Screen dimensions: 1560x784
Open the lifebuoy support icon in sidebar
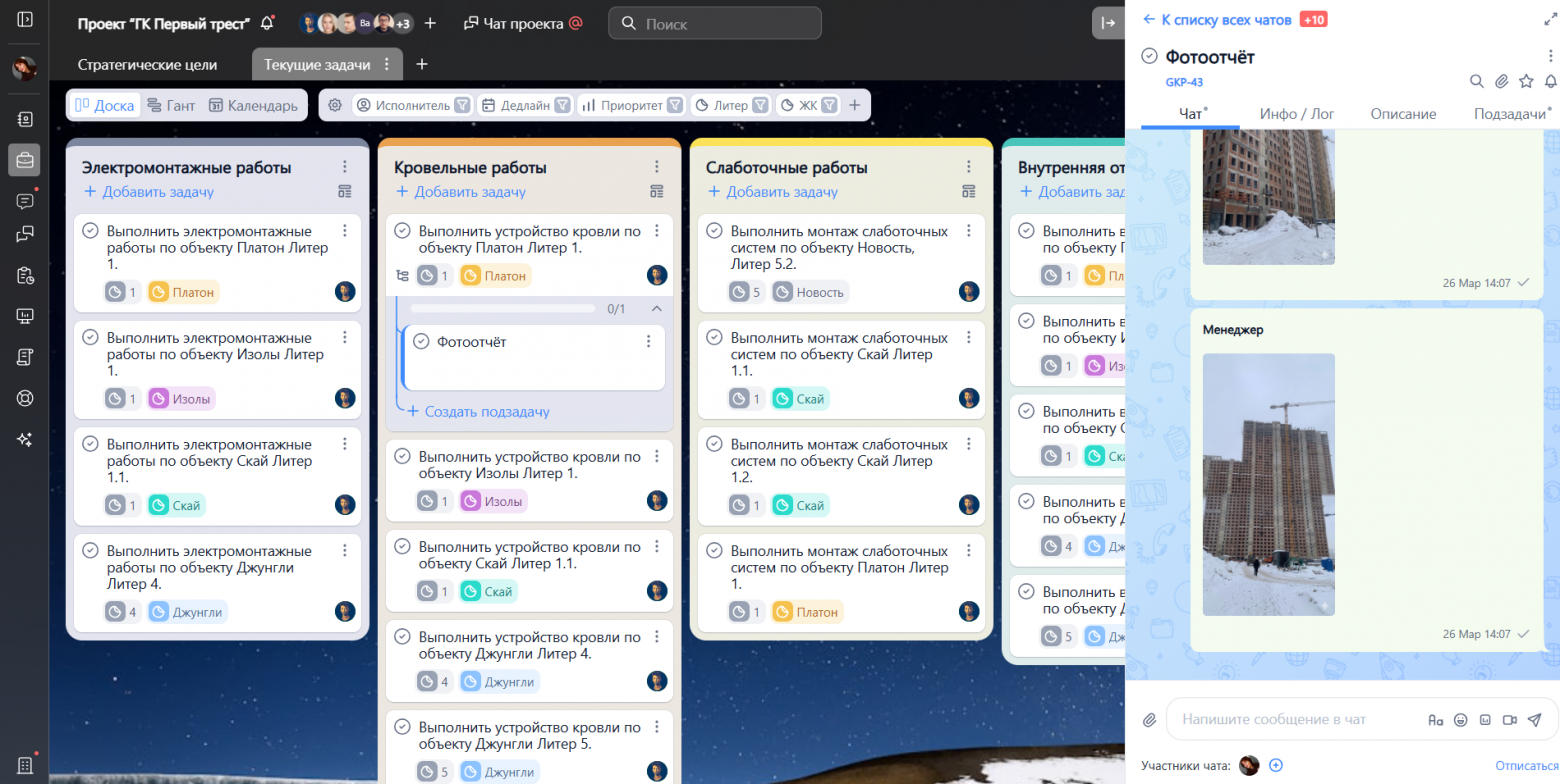pos(25,397)
